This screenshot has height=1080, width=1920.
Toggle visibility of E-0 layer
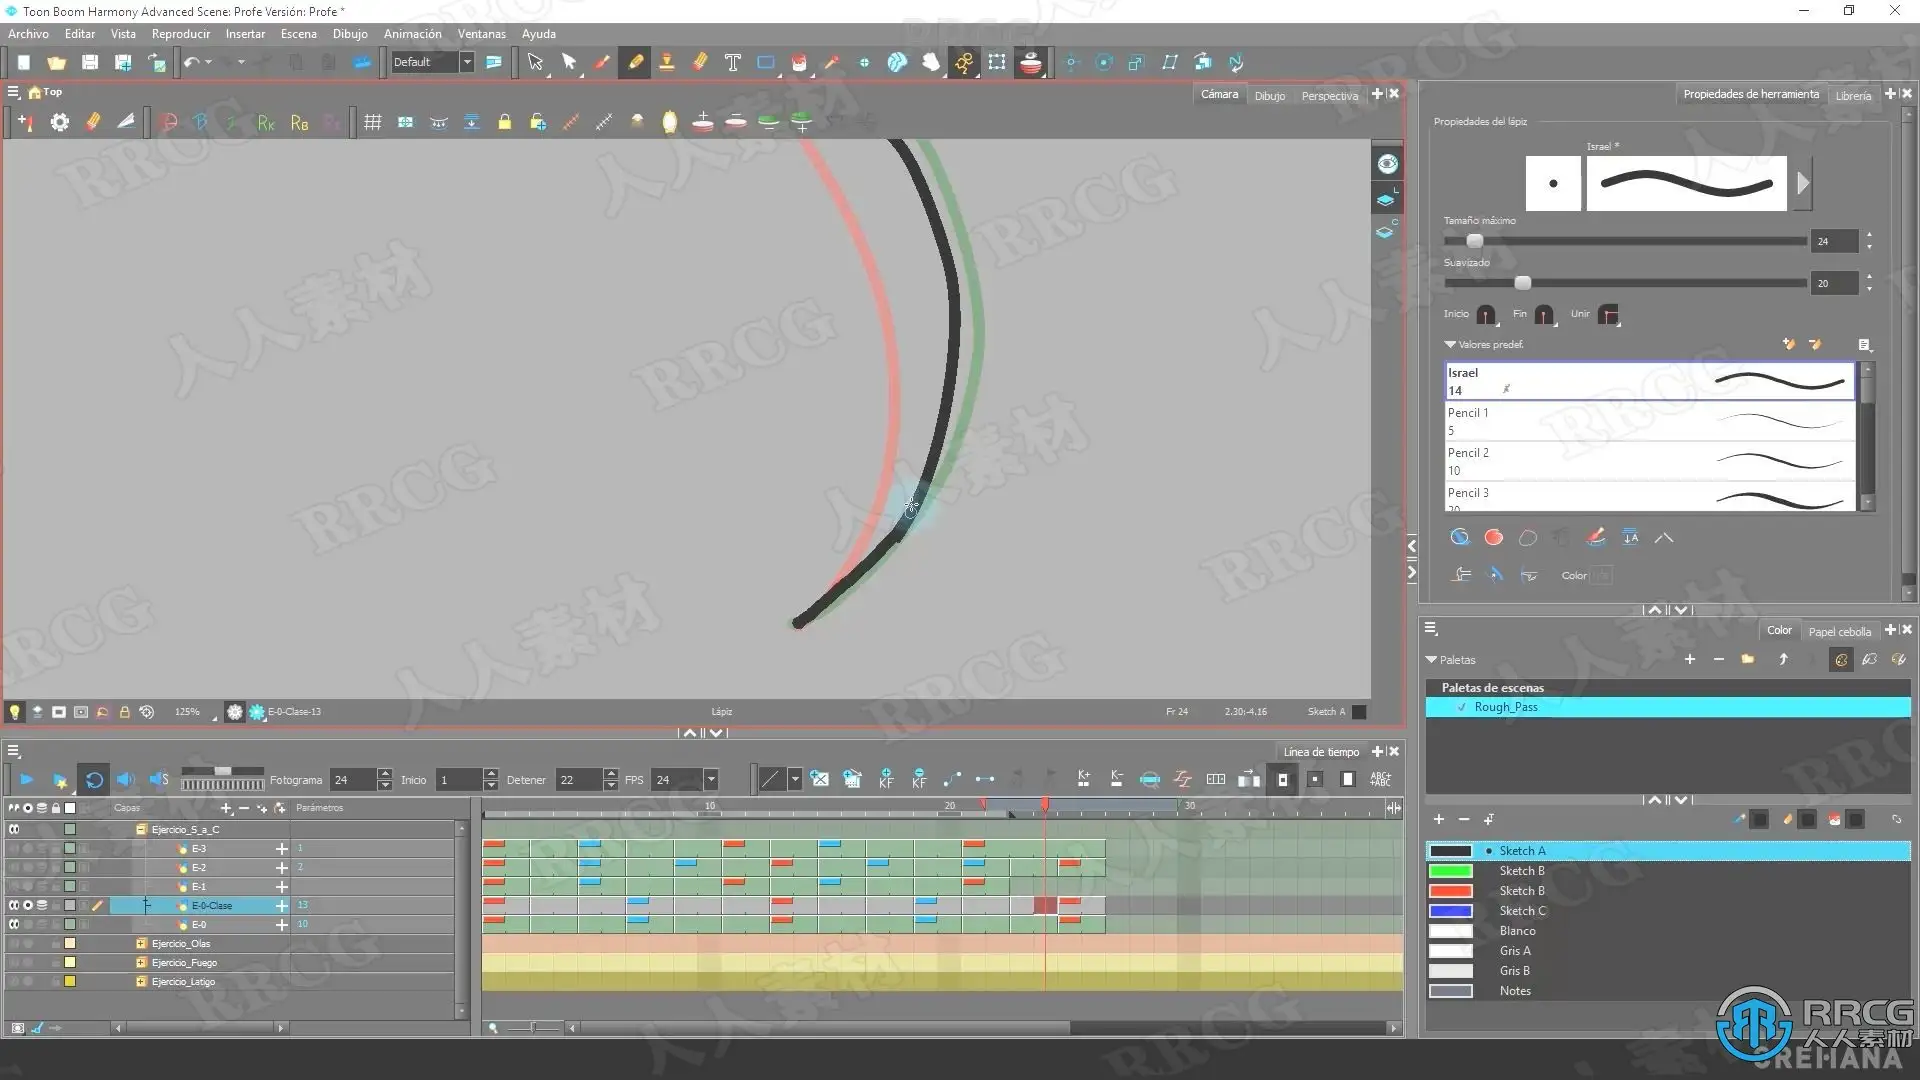pyautogui.click(x=14, y=925)
